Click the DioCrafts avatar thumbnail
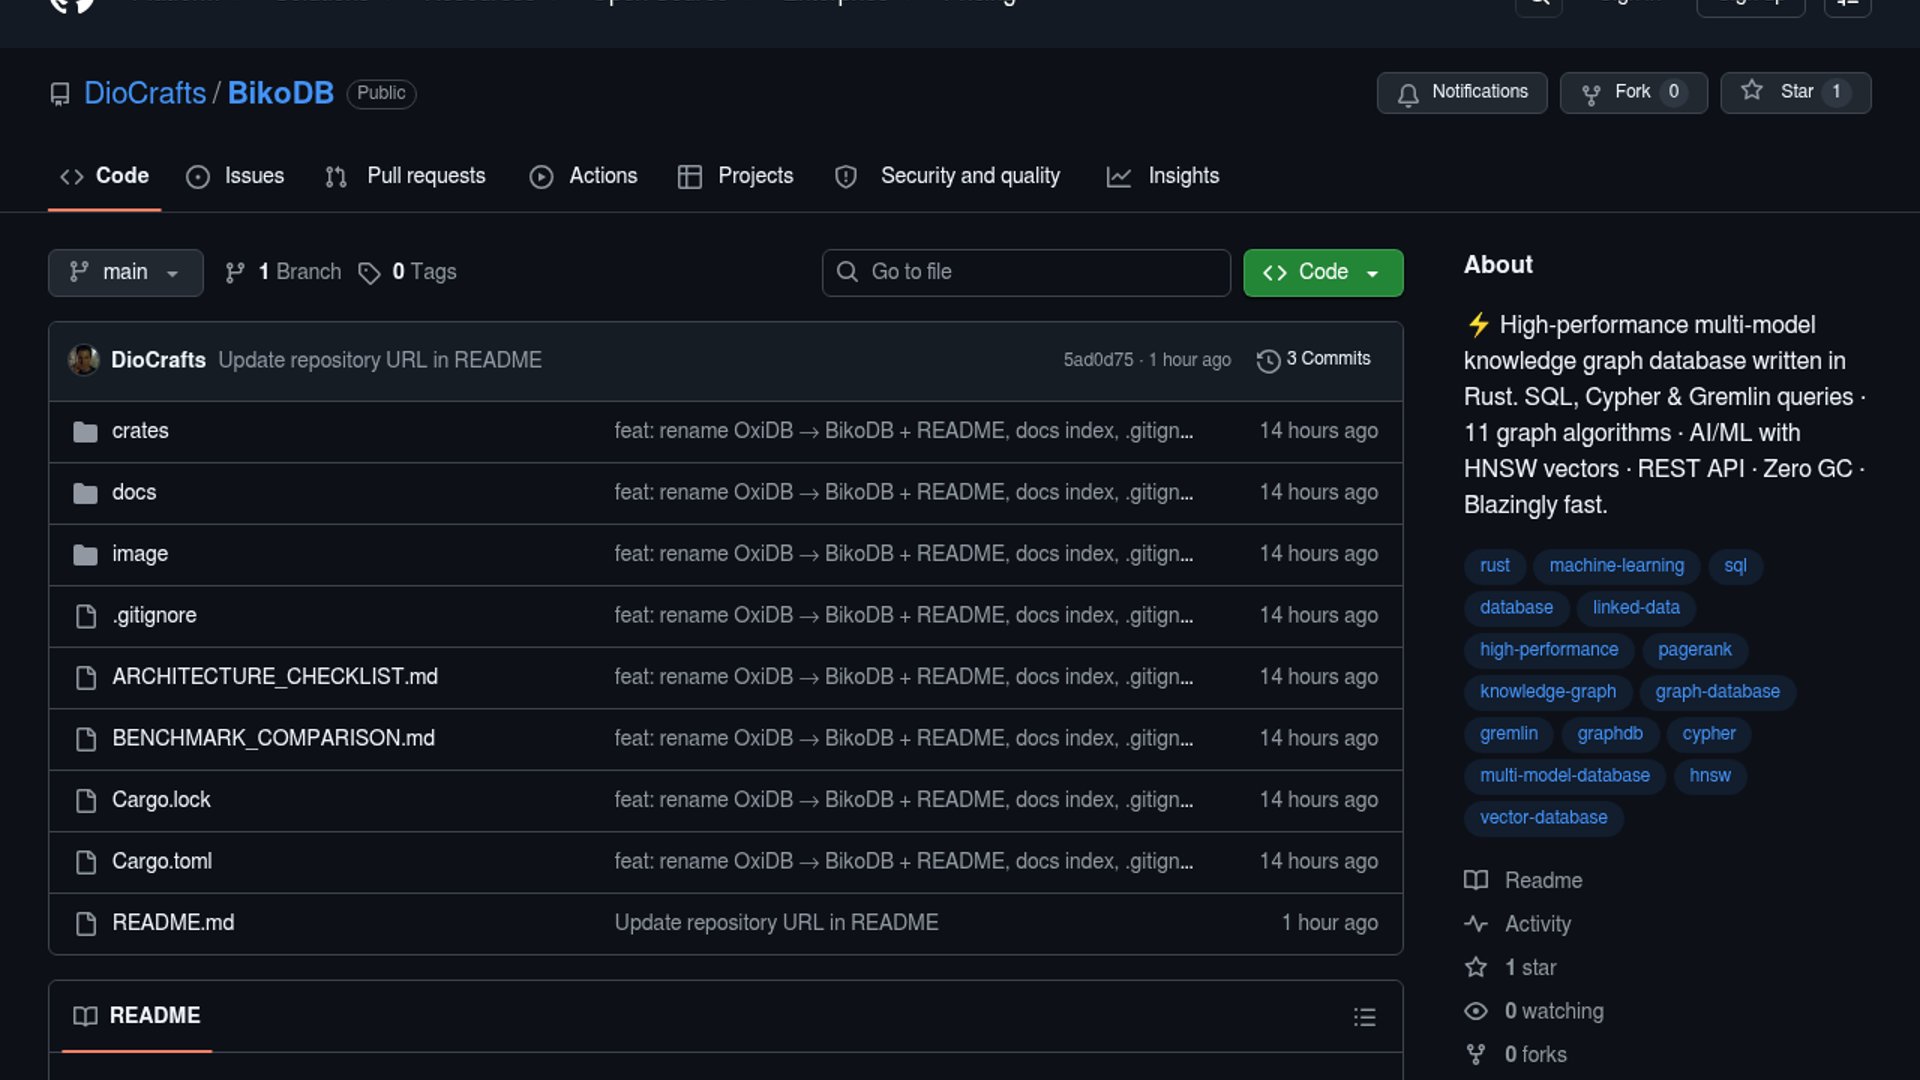Screen dimensions: 1920x1080 [x=84, y=360]
